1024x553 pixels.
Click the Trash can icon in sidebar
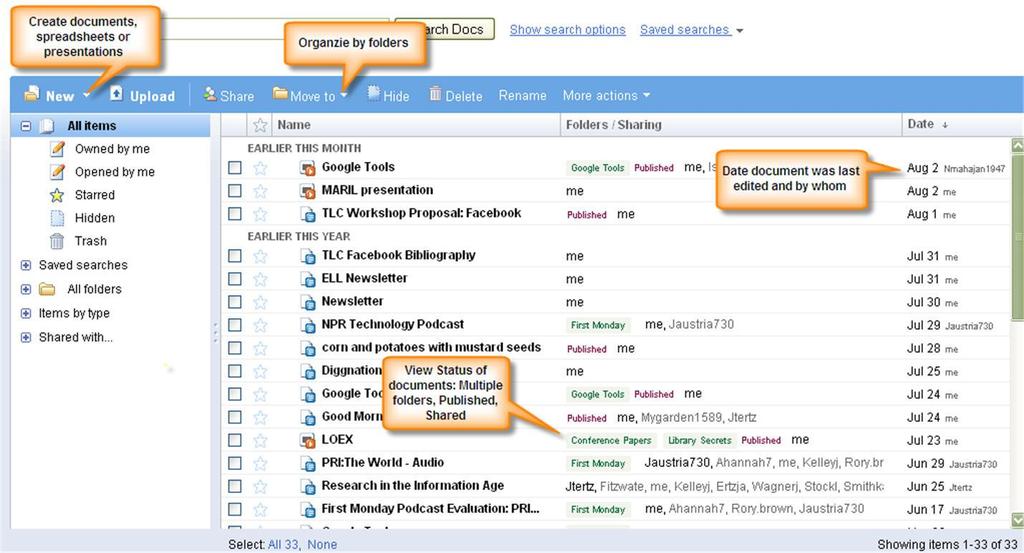click(x=57, y=241)
